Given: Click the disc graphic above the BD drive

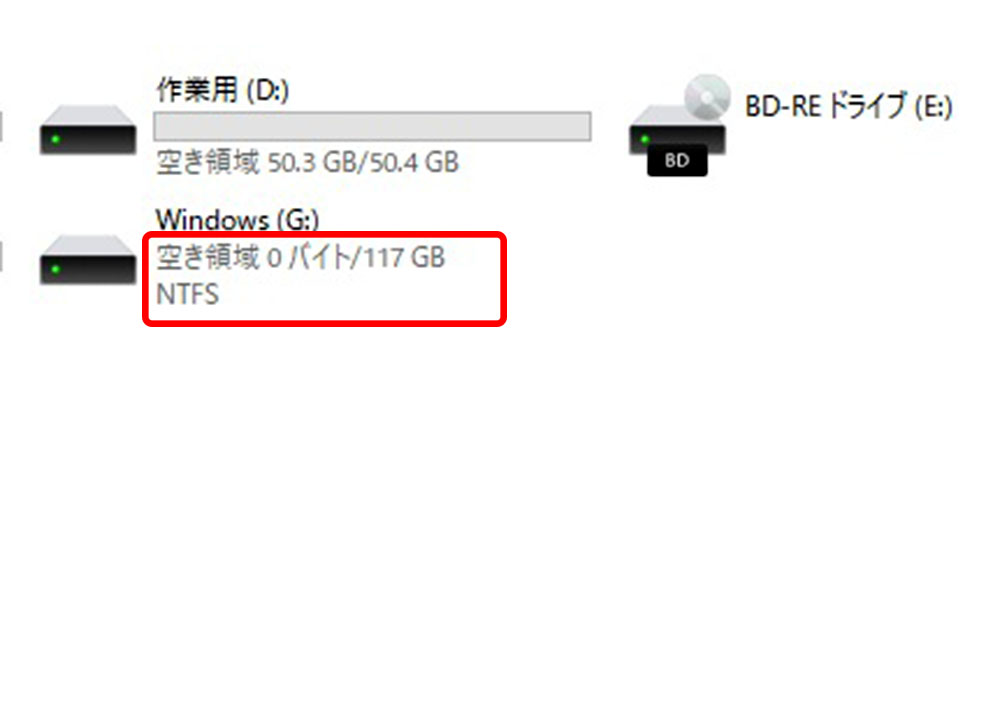Looking at the screenshot, I should 707,97.
